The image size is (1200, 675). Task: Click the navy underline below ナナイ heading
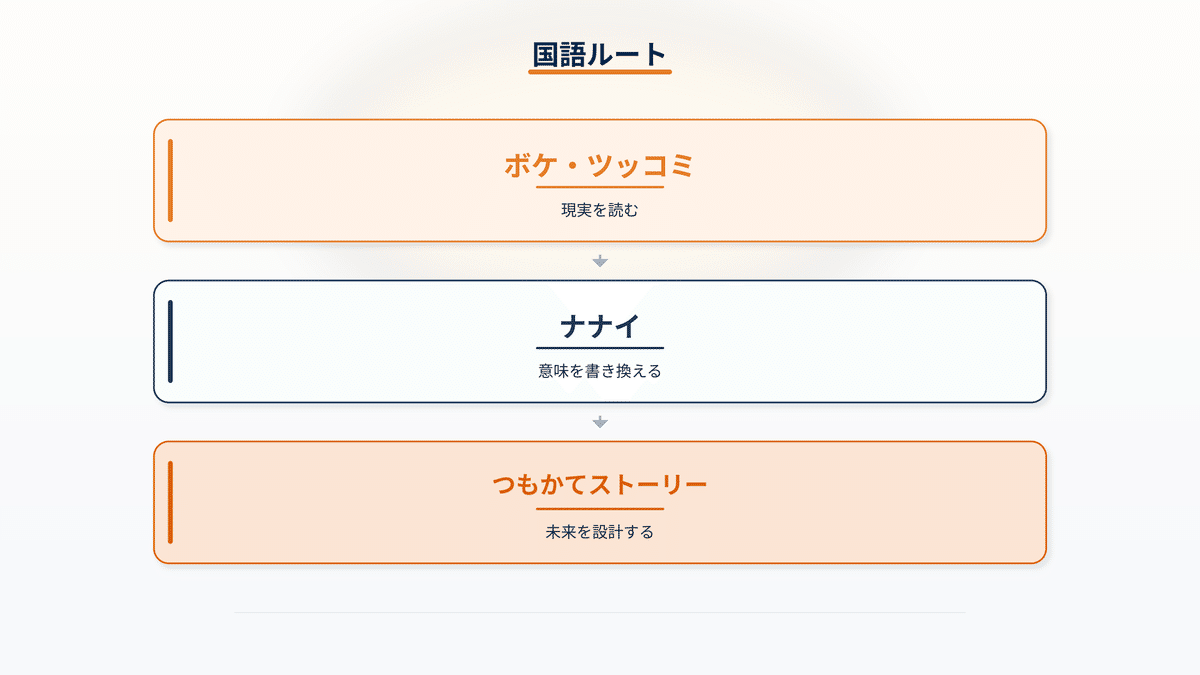click(600, 348)
